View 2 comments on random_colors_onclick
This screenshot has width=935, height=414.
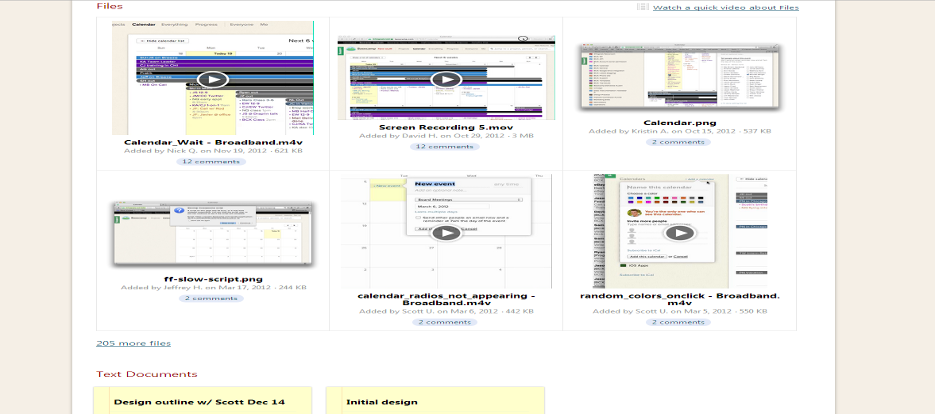(677, 322)
